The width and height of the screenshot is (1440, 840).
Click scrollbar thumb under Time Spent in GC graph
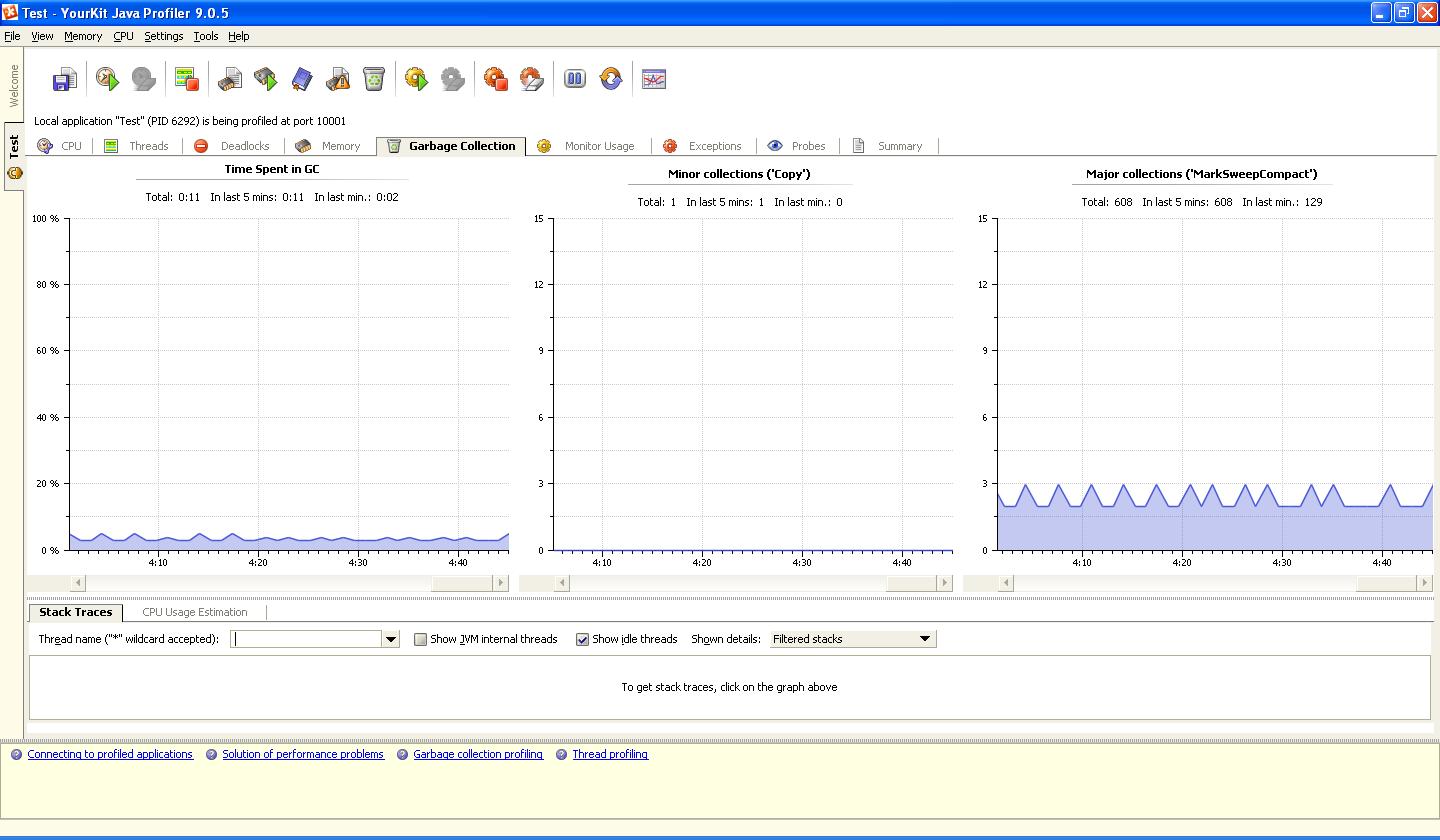click(x=461, y=583)
